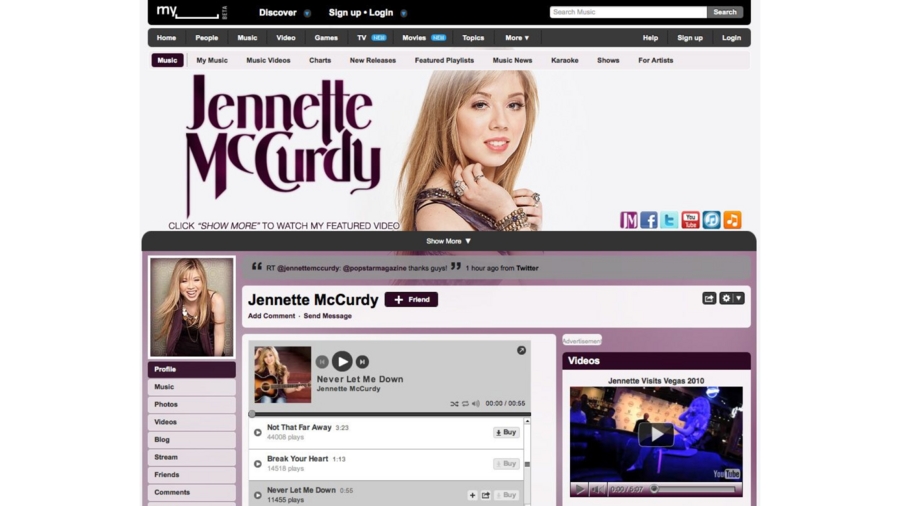Screen dimensions: 900x506
Task: Expand the More menu in navigation
Action: click(x=517, y=38)
